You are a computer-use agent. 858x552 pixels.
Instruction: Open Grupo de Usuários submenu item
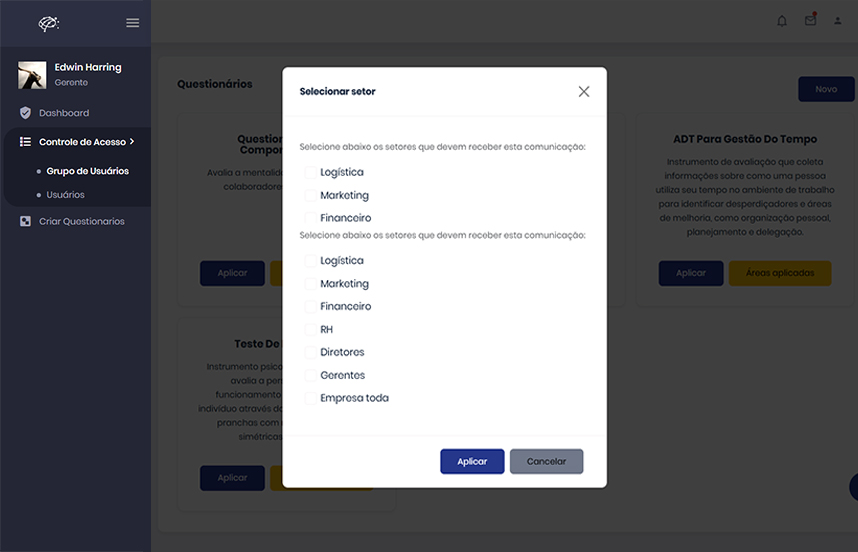[x=87, y=171]
